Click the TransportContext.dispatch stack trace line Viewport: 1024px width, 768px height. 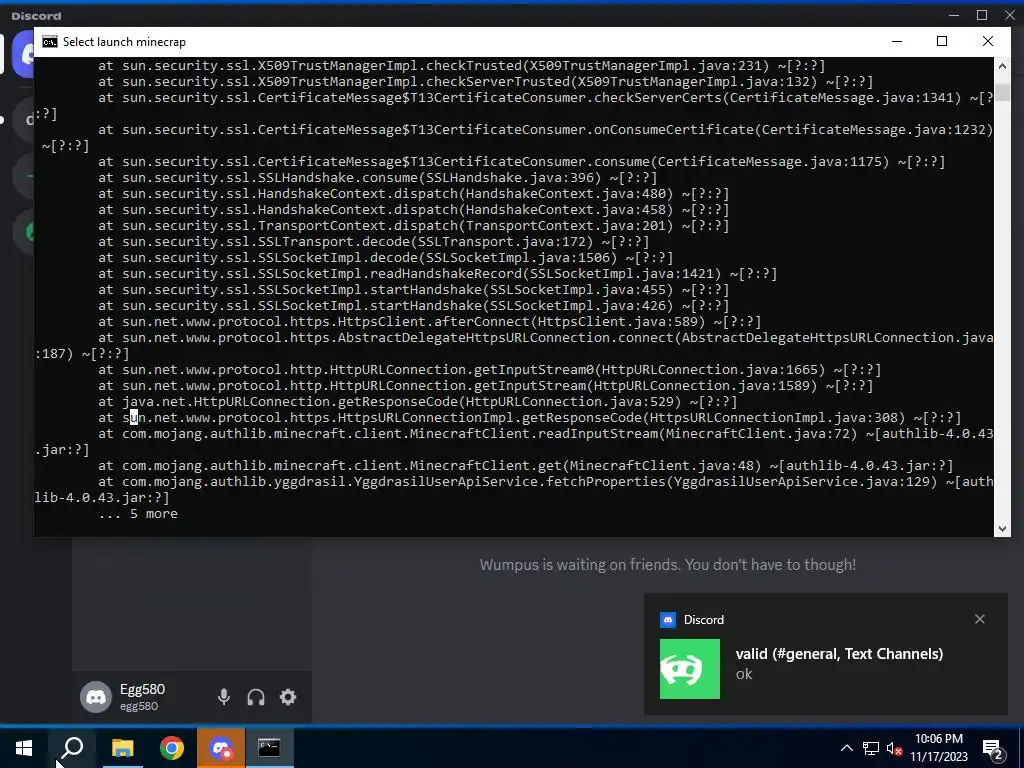pyautogui.click(x=413, y=226)
